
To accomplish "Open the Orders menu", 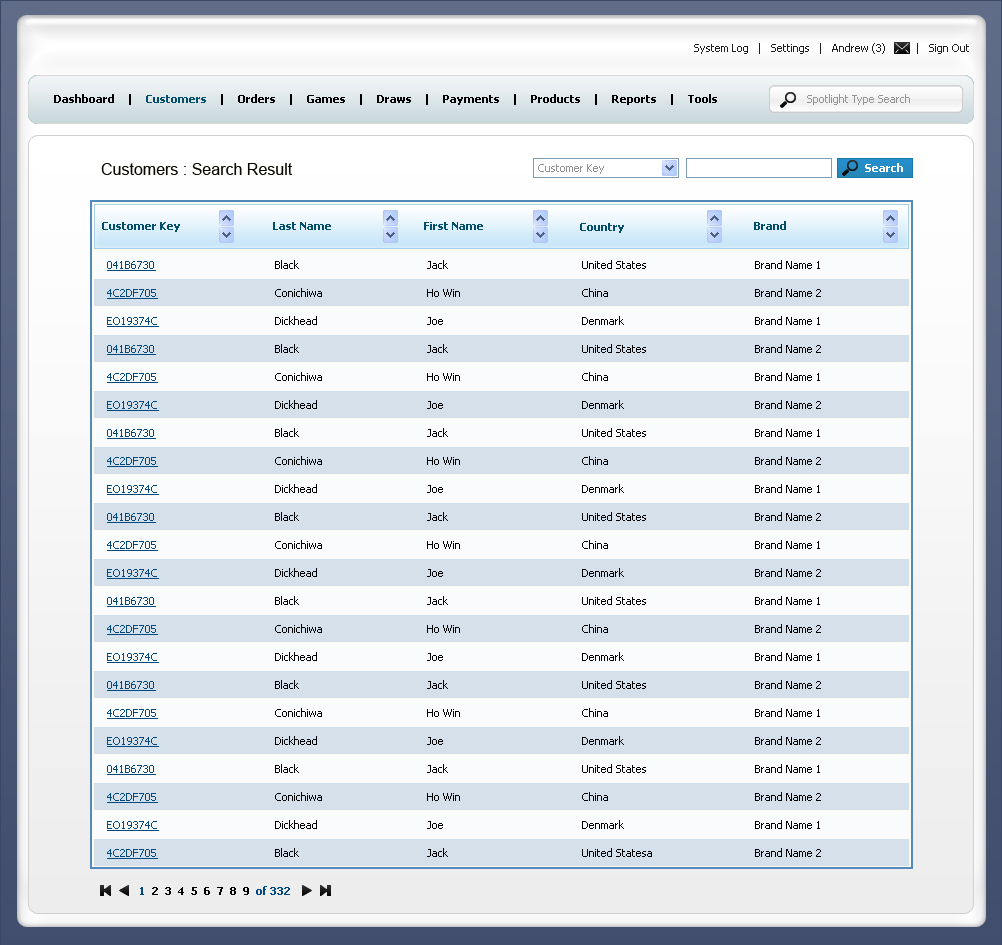I will tap(256, 99).
